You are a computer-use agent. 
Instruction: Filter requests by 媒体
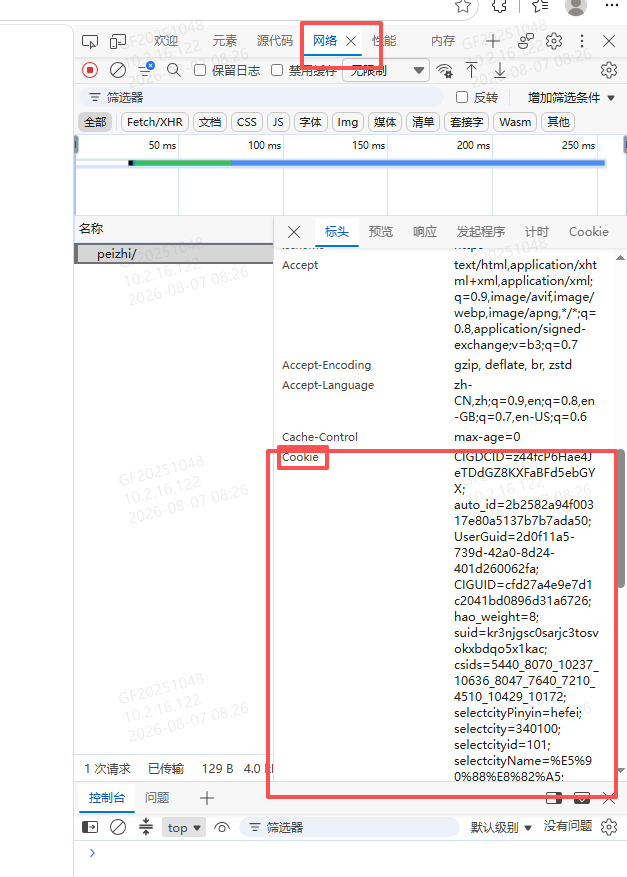tap(385, 122)
